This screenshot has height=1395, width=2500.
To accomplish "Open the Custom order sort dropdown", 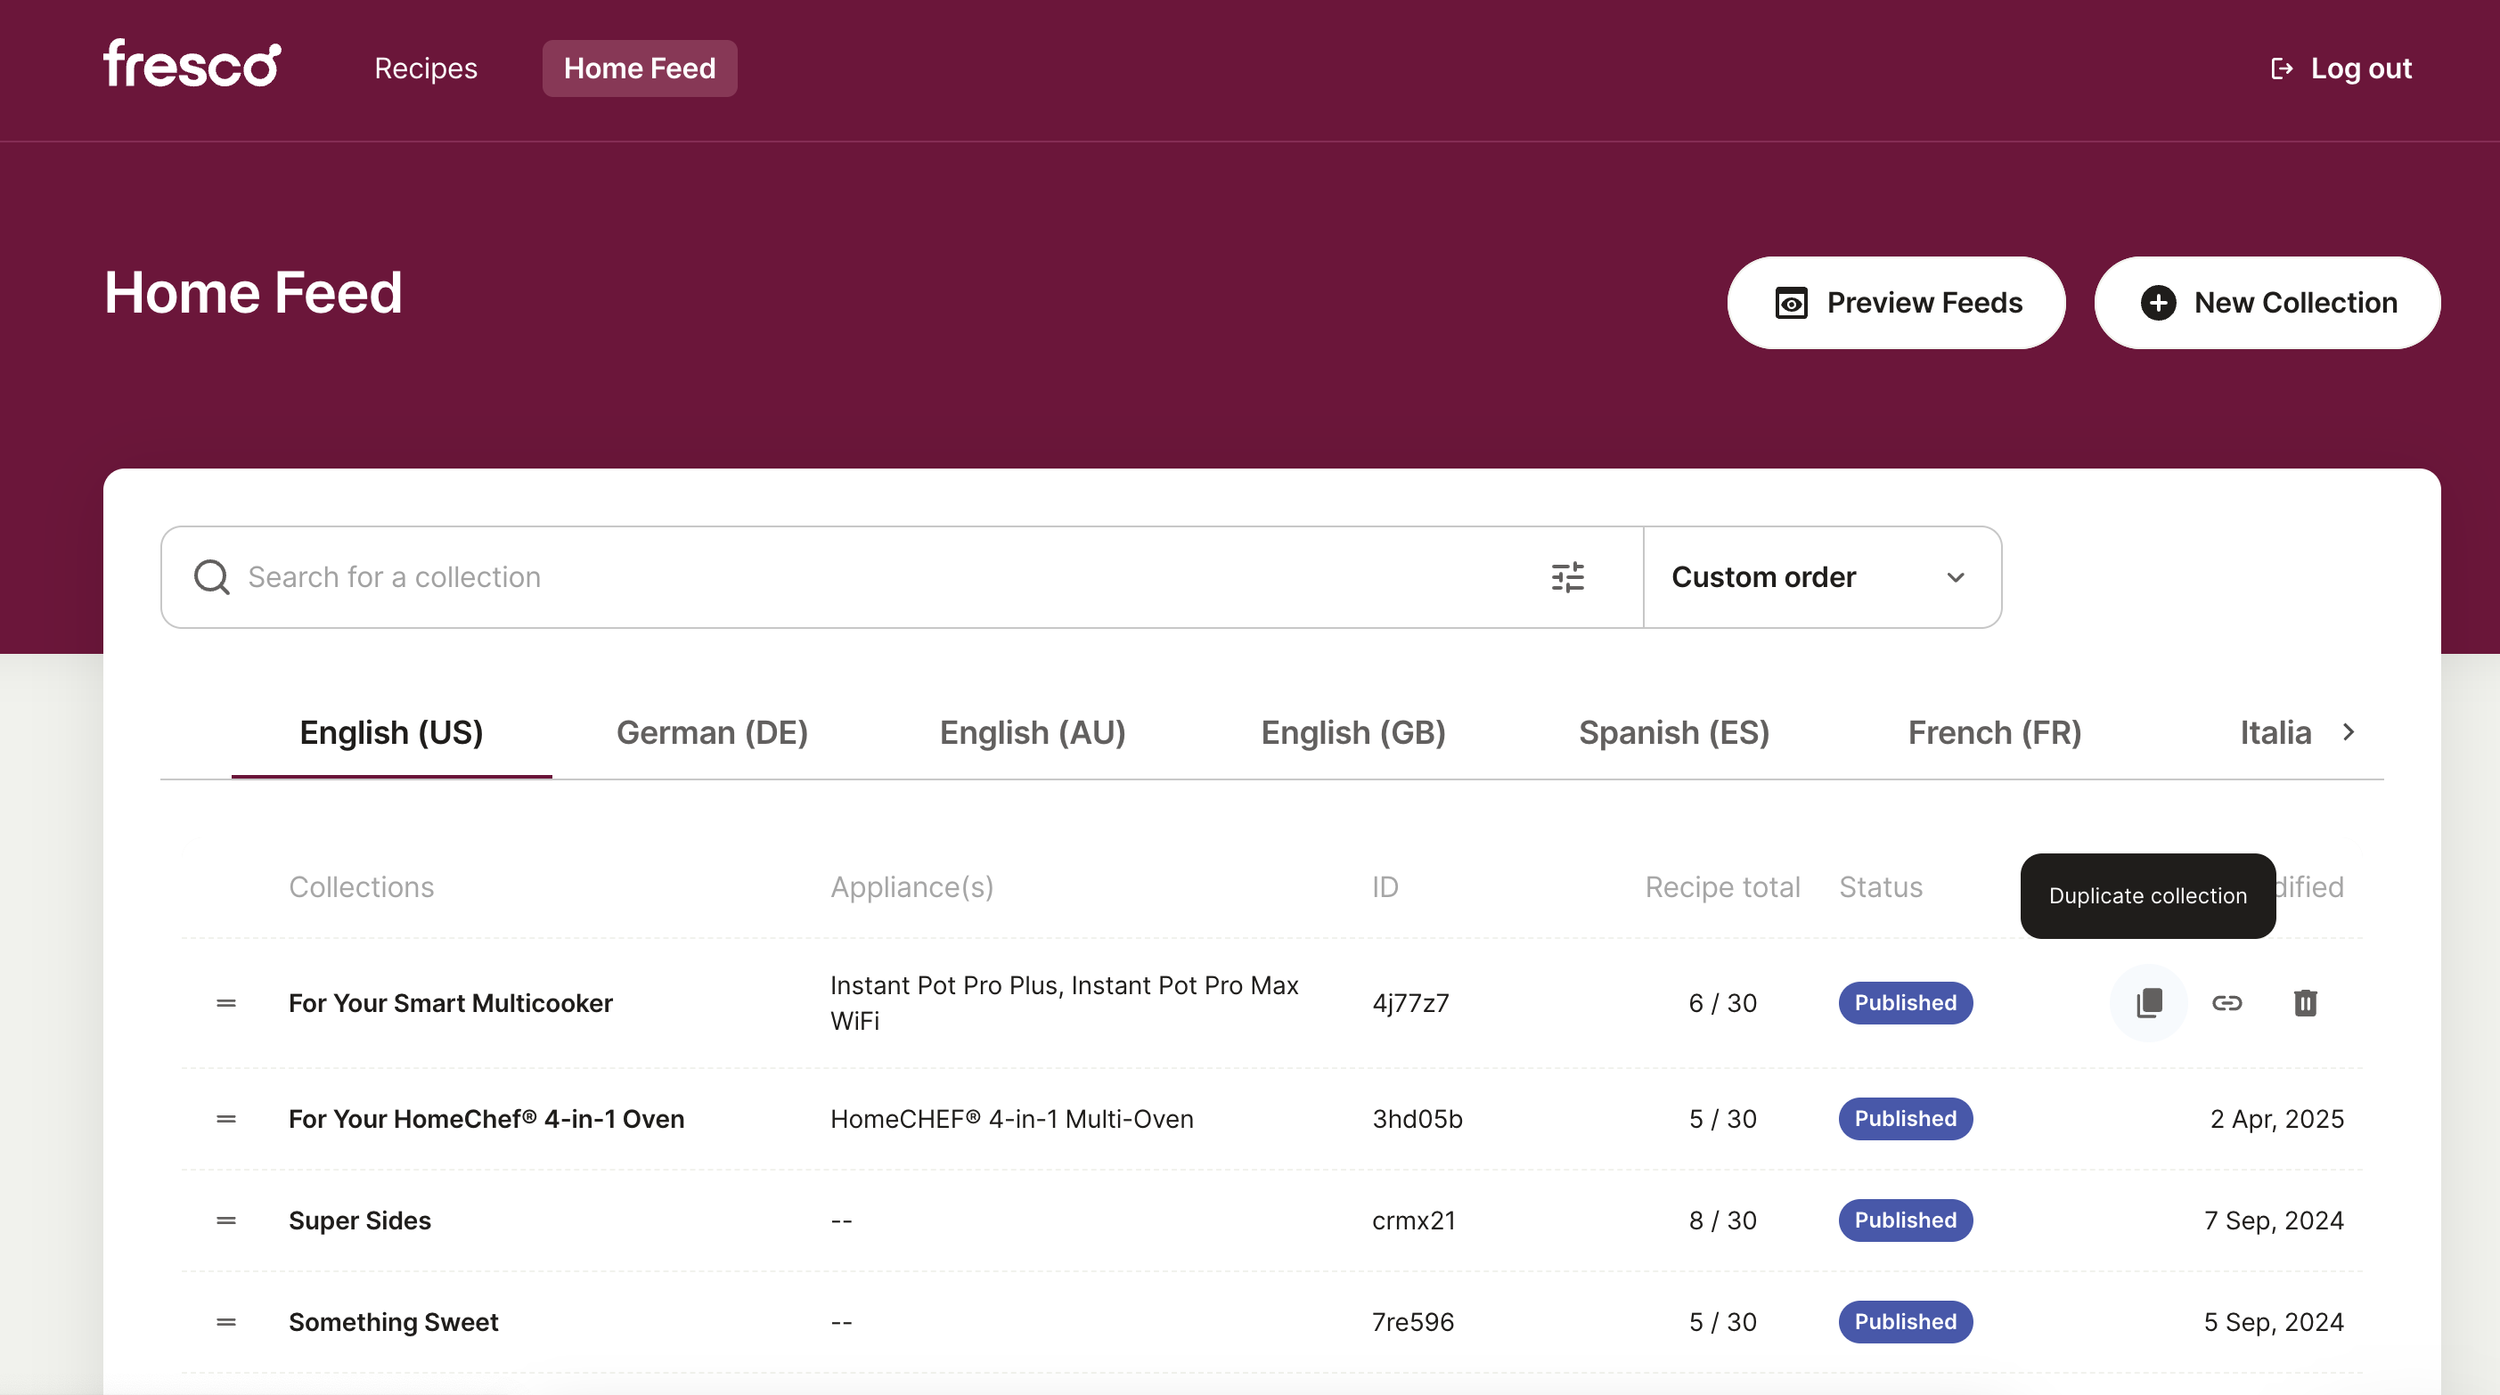I will pos(1821,577).
